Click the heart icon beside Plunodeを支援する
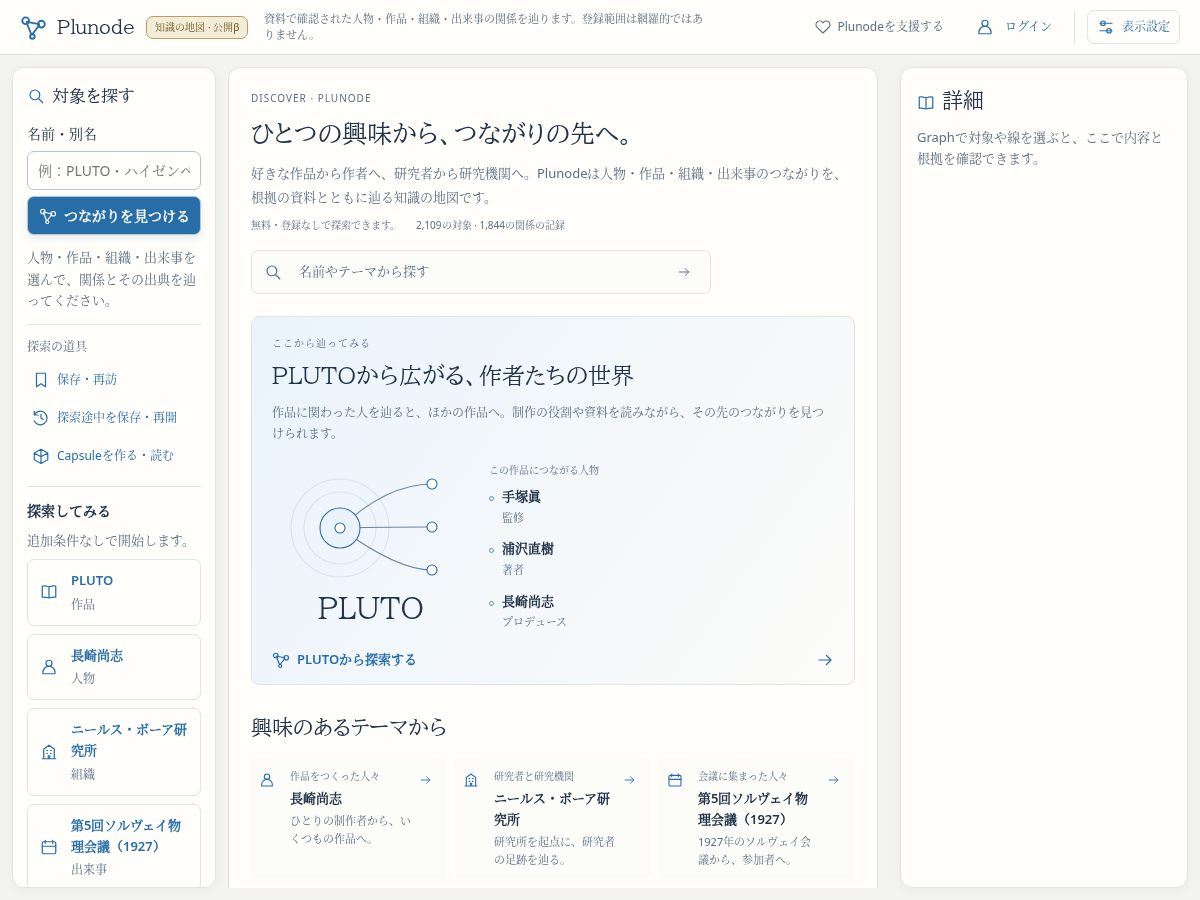 823,27
